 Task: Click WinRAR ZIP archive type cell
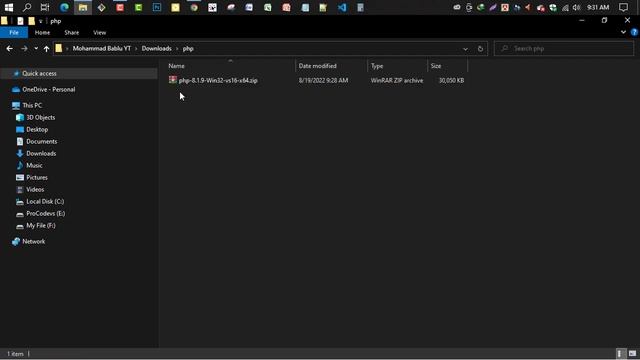[x=397, y=80]
